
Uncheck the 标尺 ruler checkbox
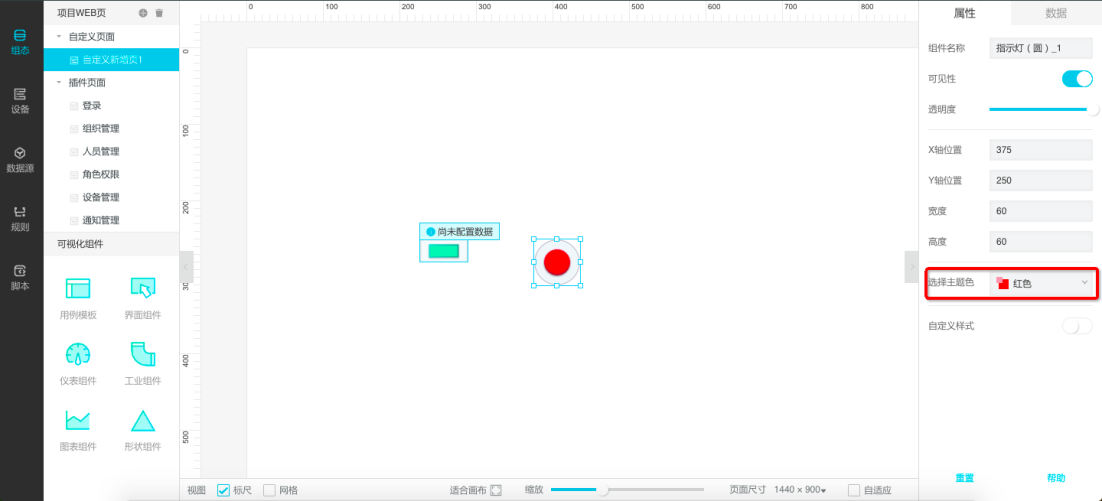pyautogui.click(x=223, y=490)
